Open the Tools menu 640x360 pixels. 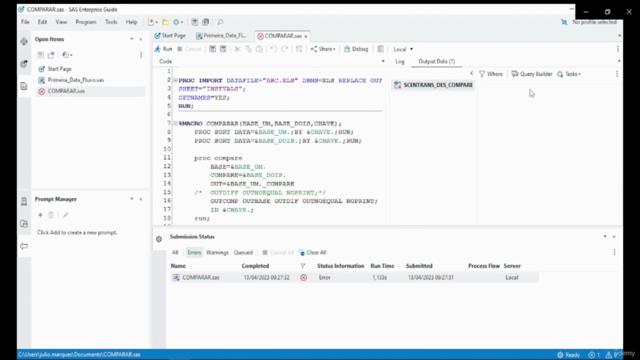[111, 22]
